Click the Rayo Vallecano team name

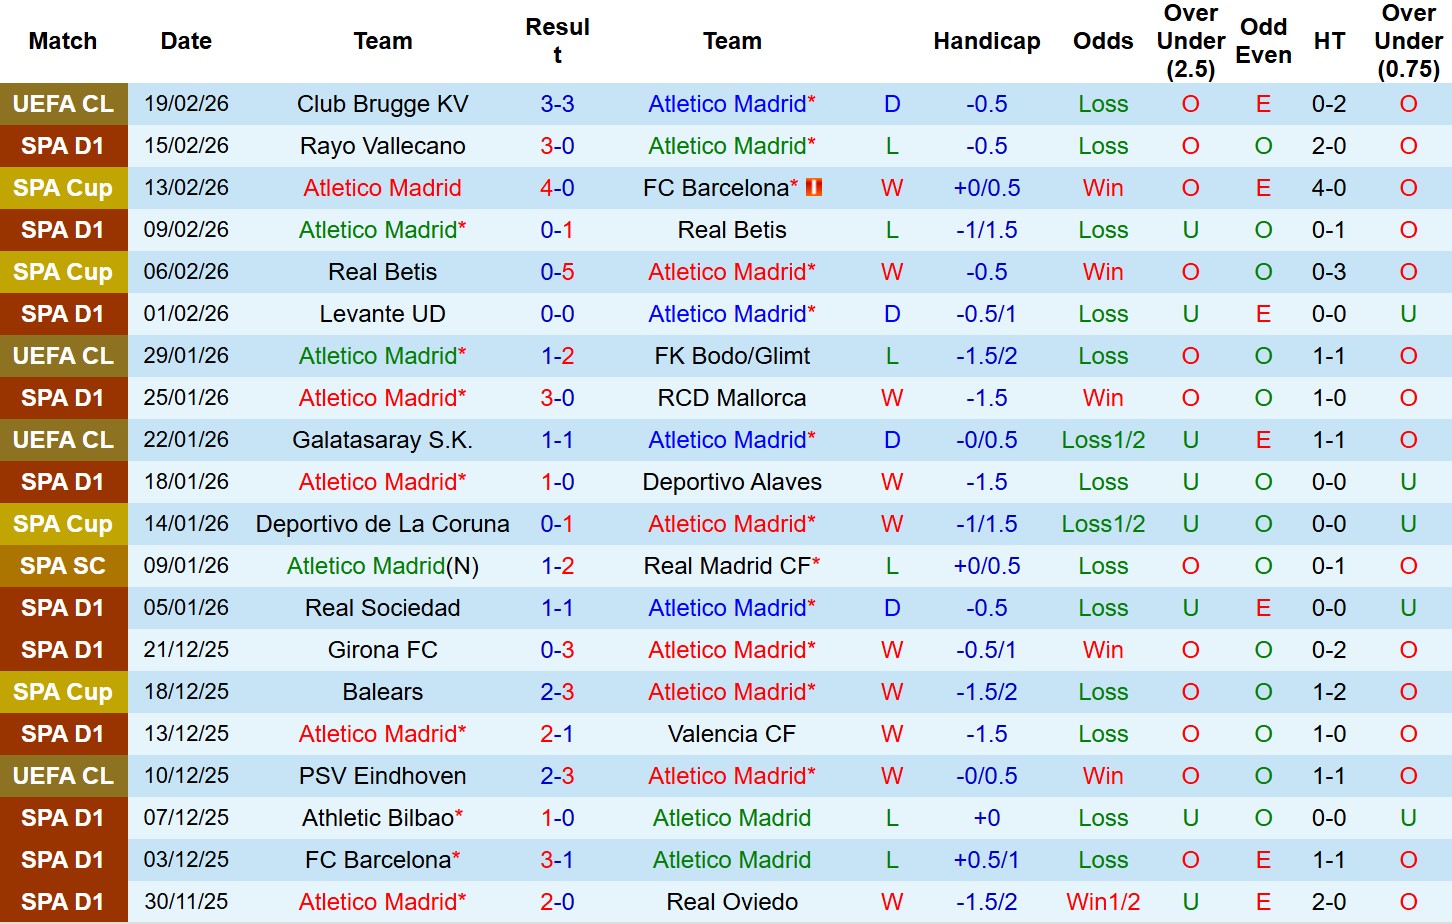click(x=382, y=146)
